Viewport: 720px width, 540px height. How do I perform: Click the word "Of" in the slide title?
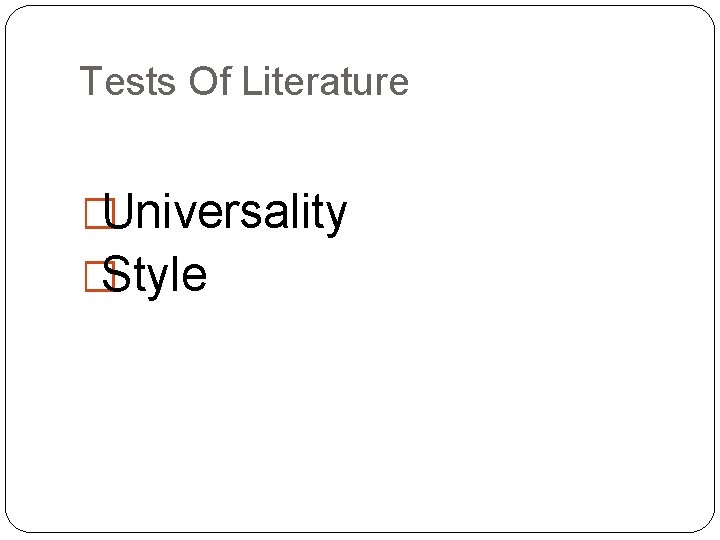click(210, 81)
